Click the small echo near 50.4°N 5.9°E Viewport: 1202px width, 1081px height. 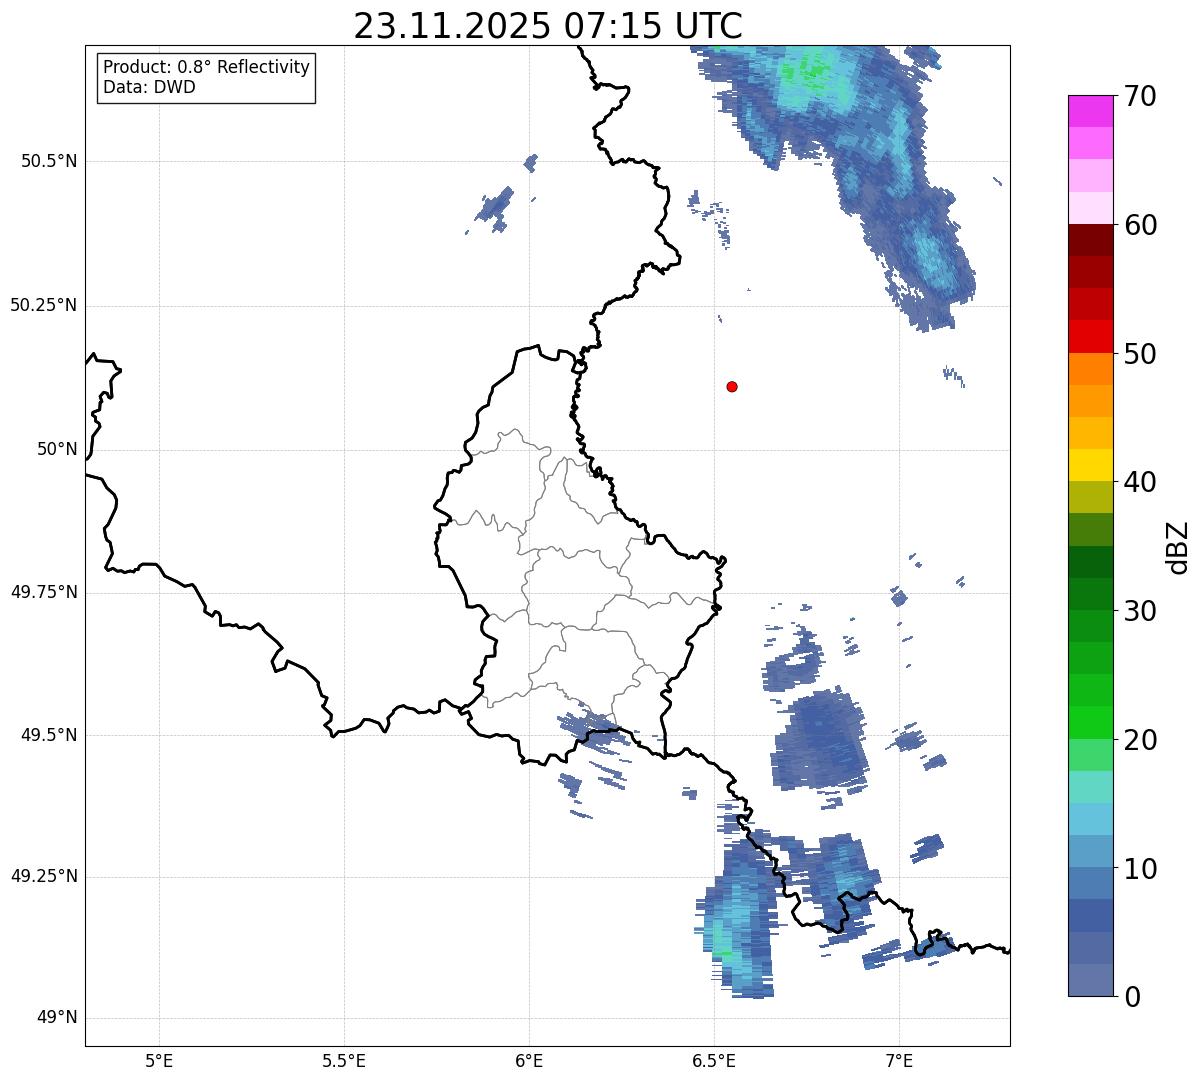tap(494, 208)
